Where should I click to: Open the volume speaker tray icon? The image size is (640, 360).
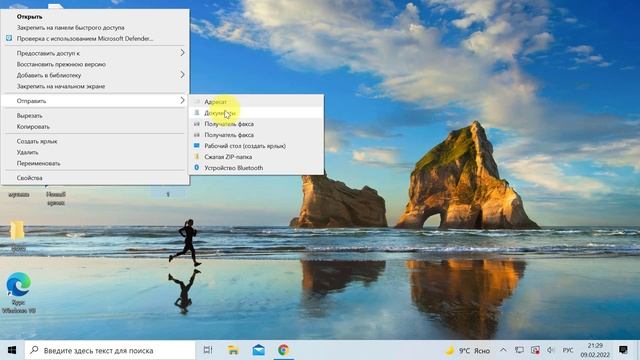[x=551, y=350]
